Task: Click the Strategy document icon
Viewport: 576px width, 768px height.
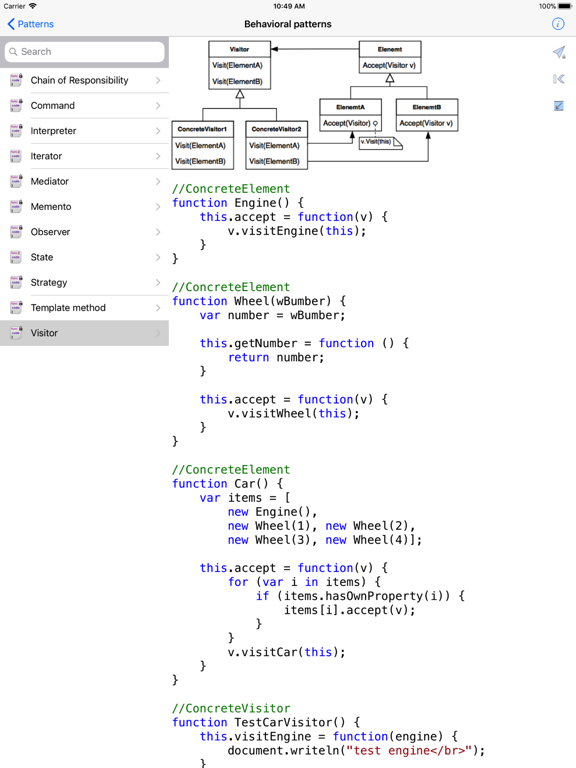Action: (x=16, y=283)
